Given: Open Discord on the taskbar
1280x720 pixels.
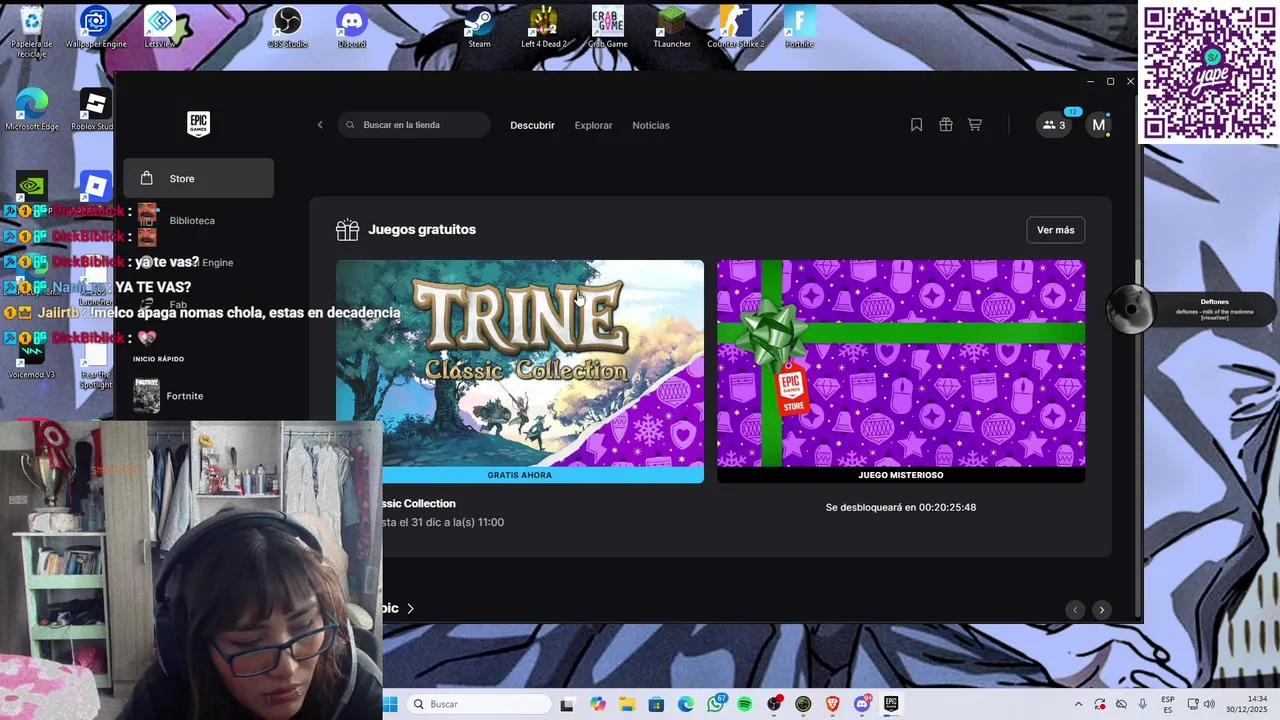Looking at the screenshot, I should coord(862,704).
